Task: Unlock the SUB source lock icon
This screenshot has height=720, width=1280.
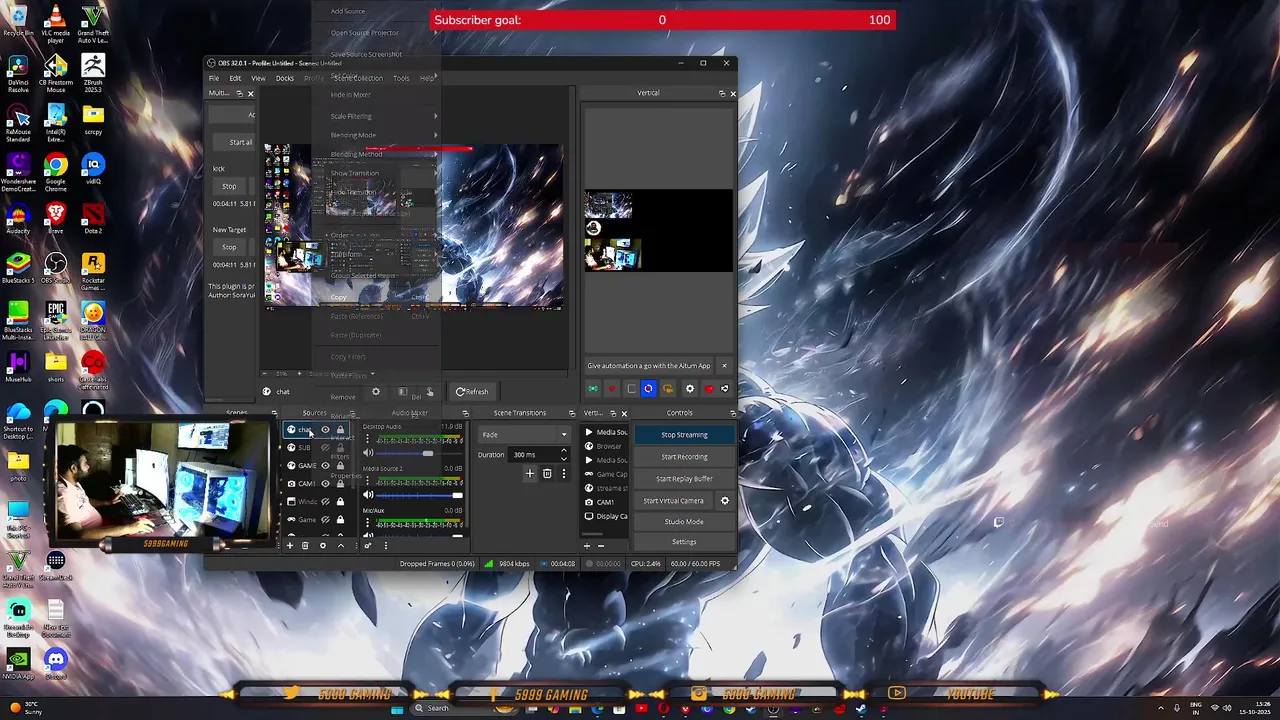Action: coord(340,448)
